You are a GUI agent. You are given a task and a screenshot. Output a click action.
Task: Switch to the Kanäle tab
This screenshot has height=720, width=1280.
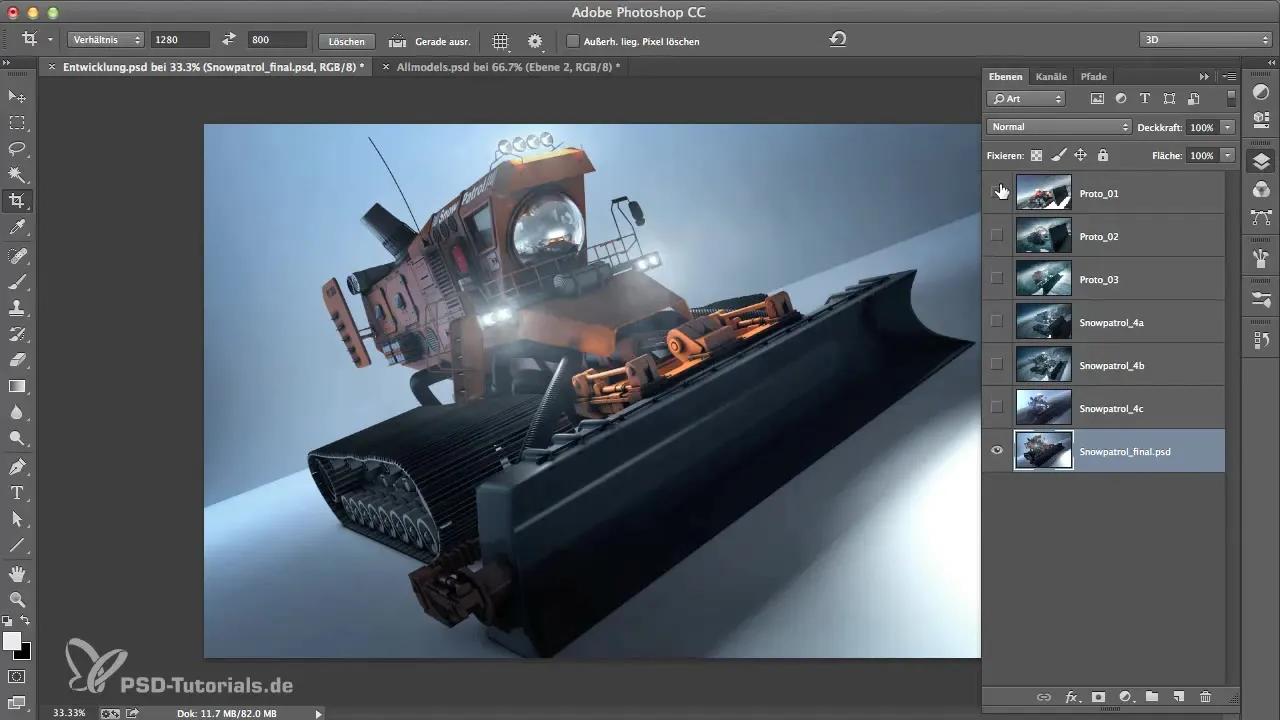[1051, 76]
